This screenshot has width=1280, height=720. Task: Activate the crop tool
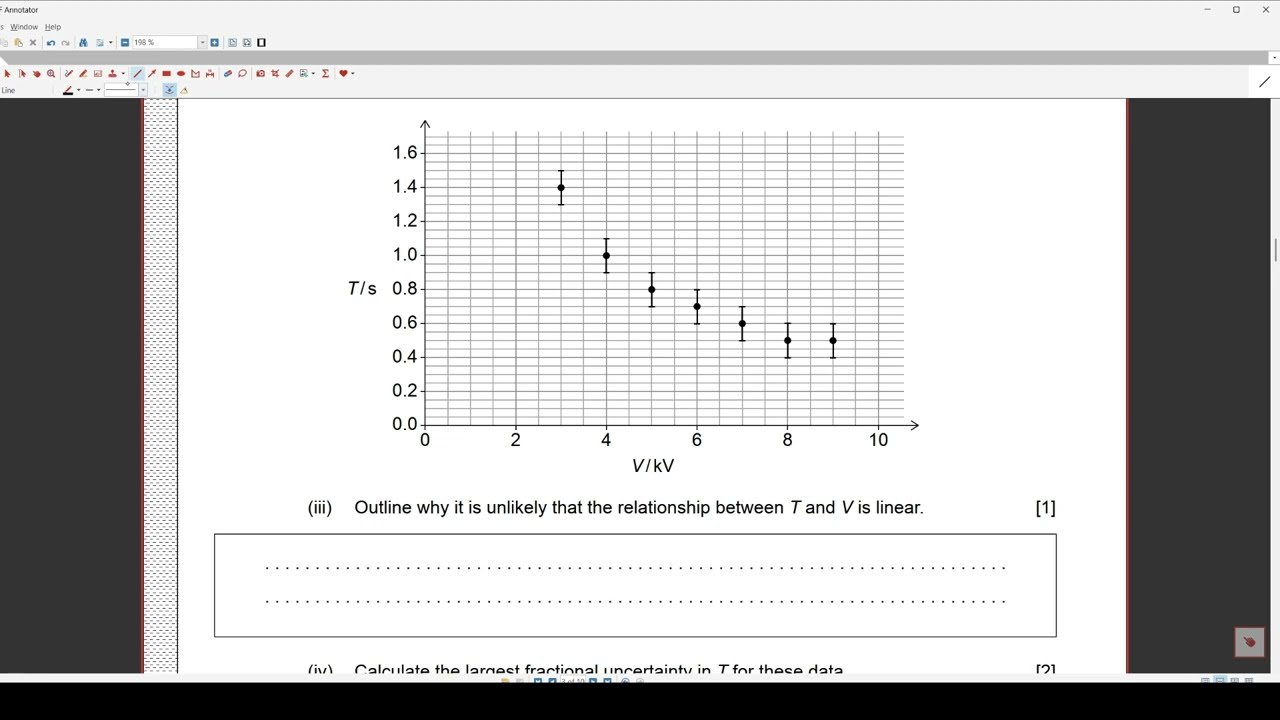point(275,74)
